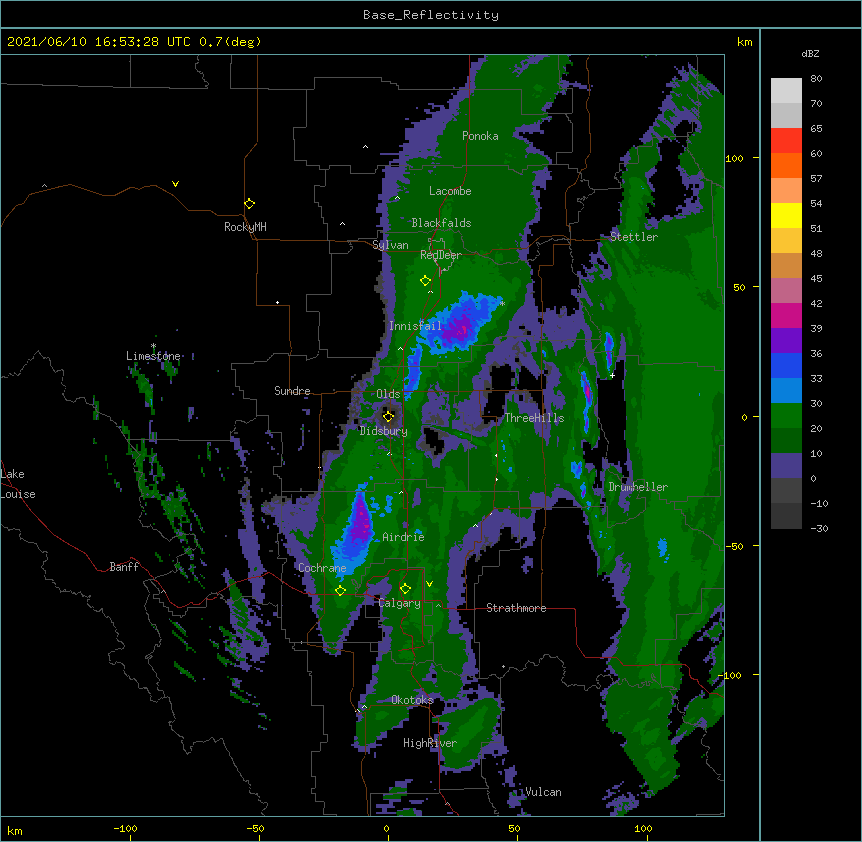Click the HighRiver label

pyautogui.click(x=430, y=743)
